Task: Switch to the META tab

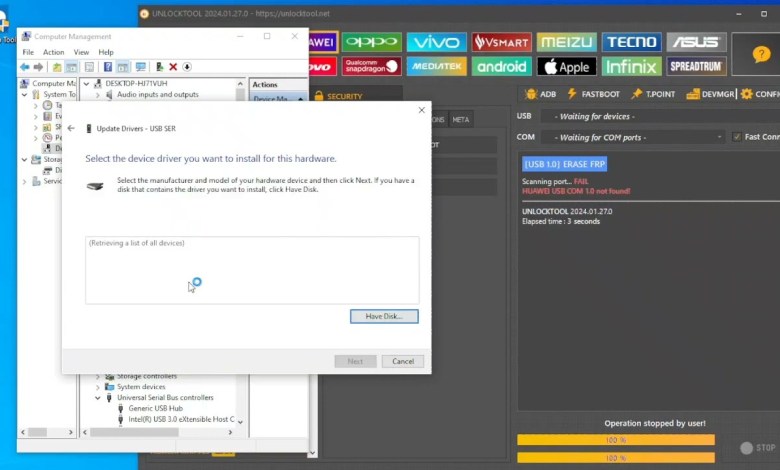Action: click(460, 119)
